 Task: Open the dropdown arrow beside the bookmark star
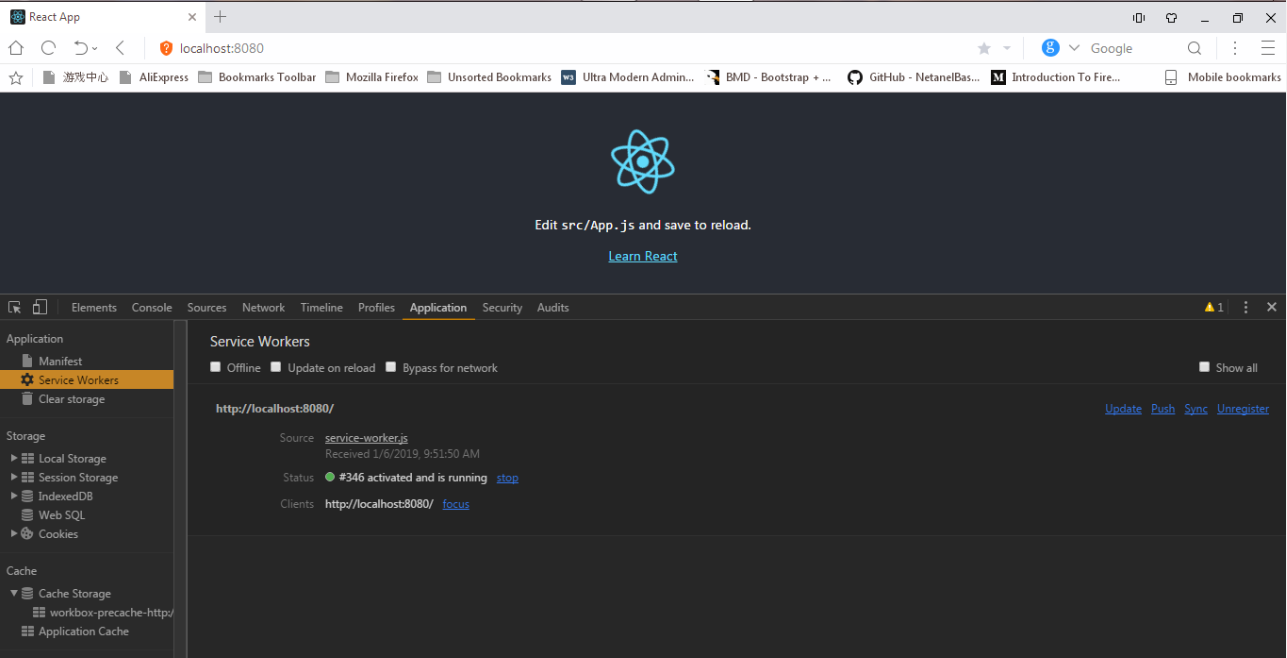1007,48
